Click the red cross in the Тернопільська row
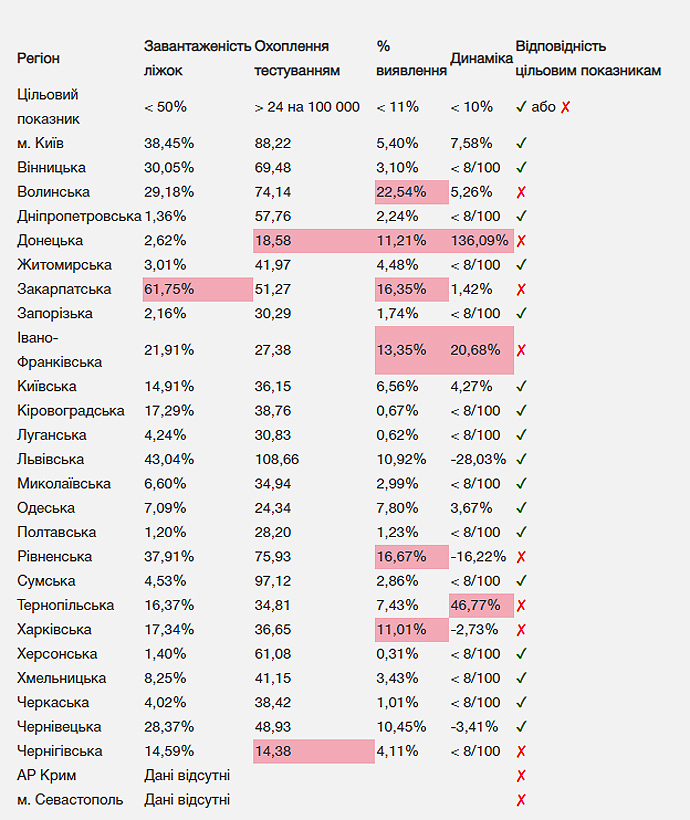 (x=521, y=605)
